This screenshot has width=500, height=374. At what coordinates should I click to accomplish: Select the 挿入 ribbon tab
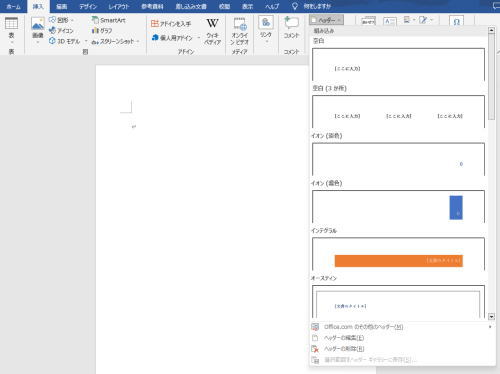38,6
